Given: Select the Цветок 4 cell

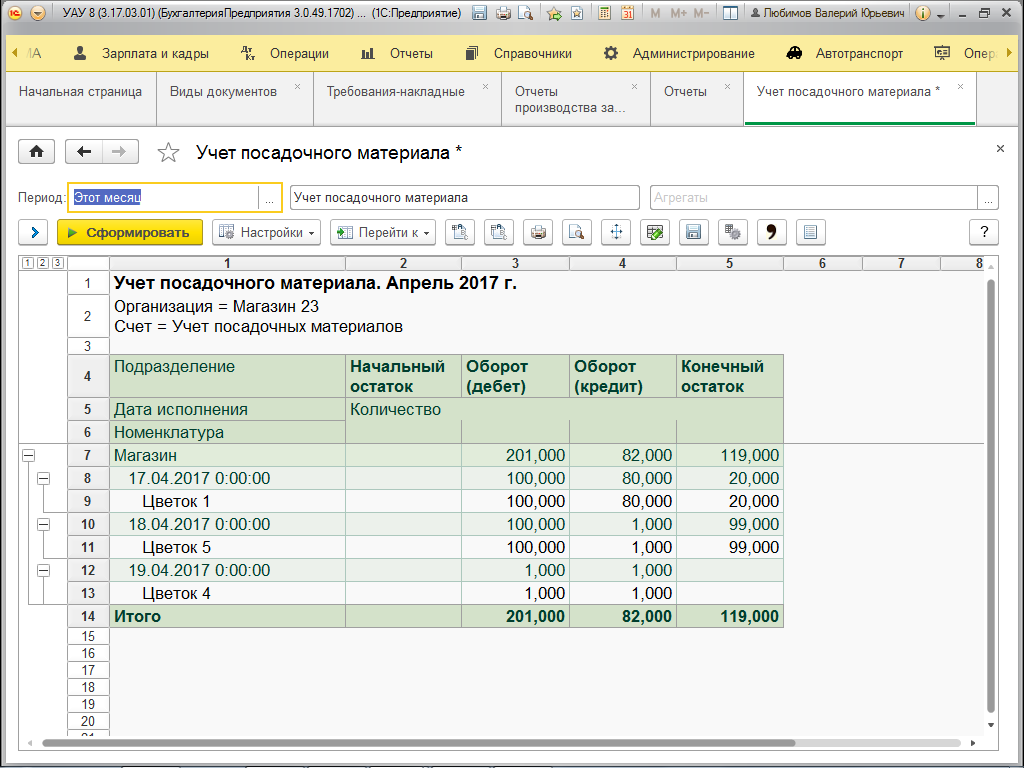Looking at the screenshot, I should pyautogui.click(x=227, y=593).
